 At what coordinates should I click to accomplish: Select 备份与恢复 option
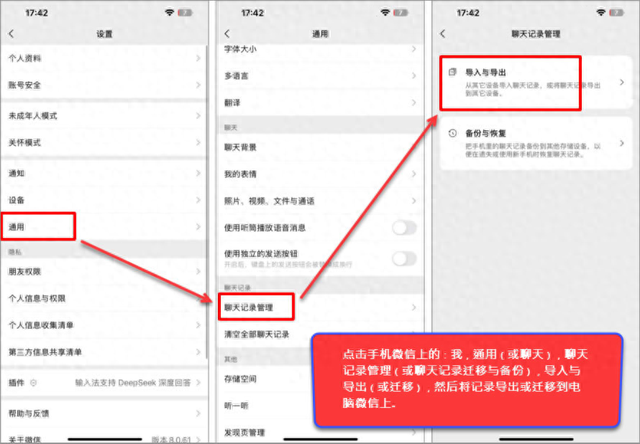click(x=536, y=143)
